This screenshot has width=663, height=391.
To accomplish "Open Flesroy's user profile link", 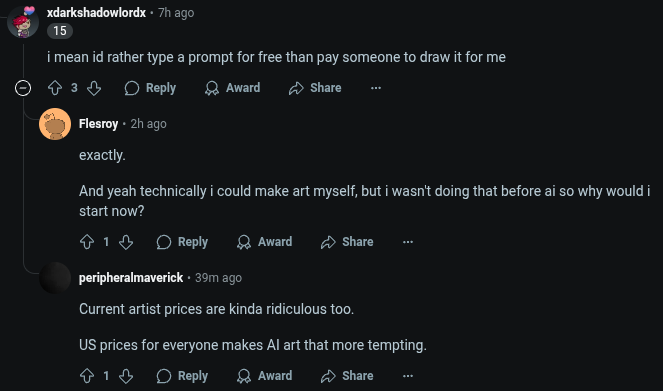I will pyautogui.click(x=98, y=124).
